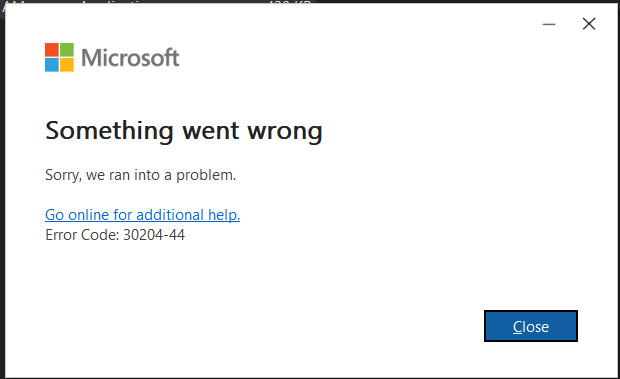Click the partially hidden background text above the dialog
The width and height of the screenshot is (620, 379).
click(158, 2)
